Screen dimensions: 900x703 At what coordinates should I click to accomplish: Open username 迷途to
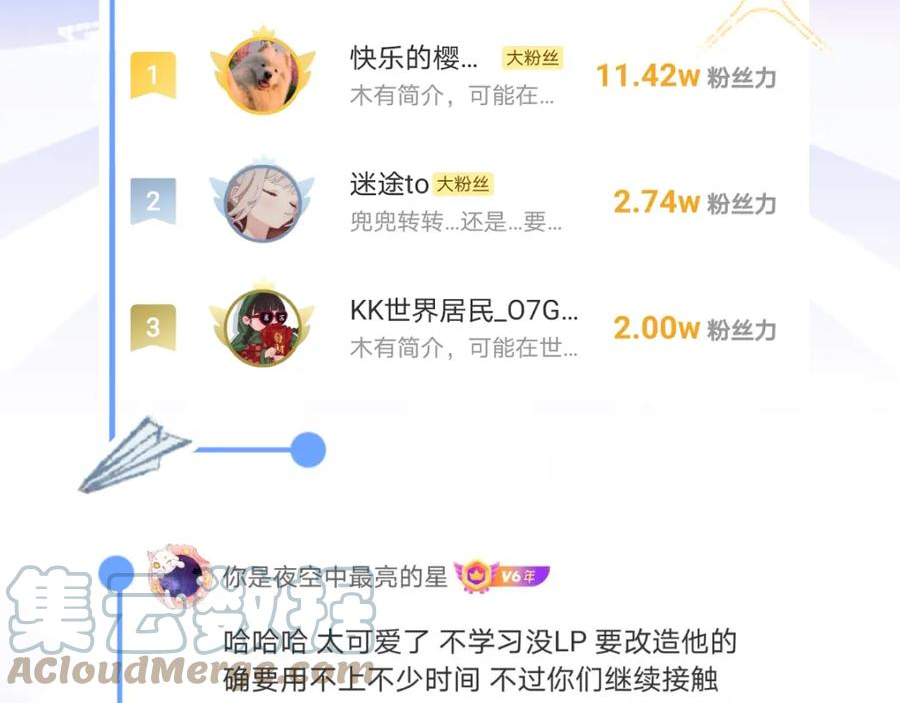pyautogui.click(x=389, y=184)
